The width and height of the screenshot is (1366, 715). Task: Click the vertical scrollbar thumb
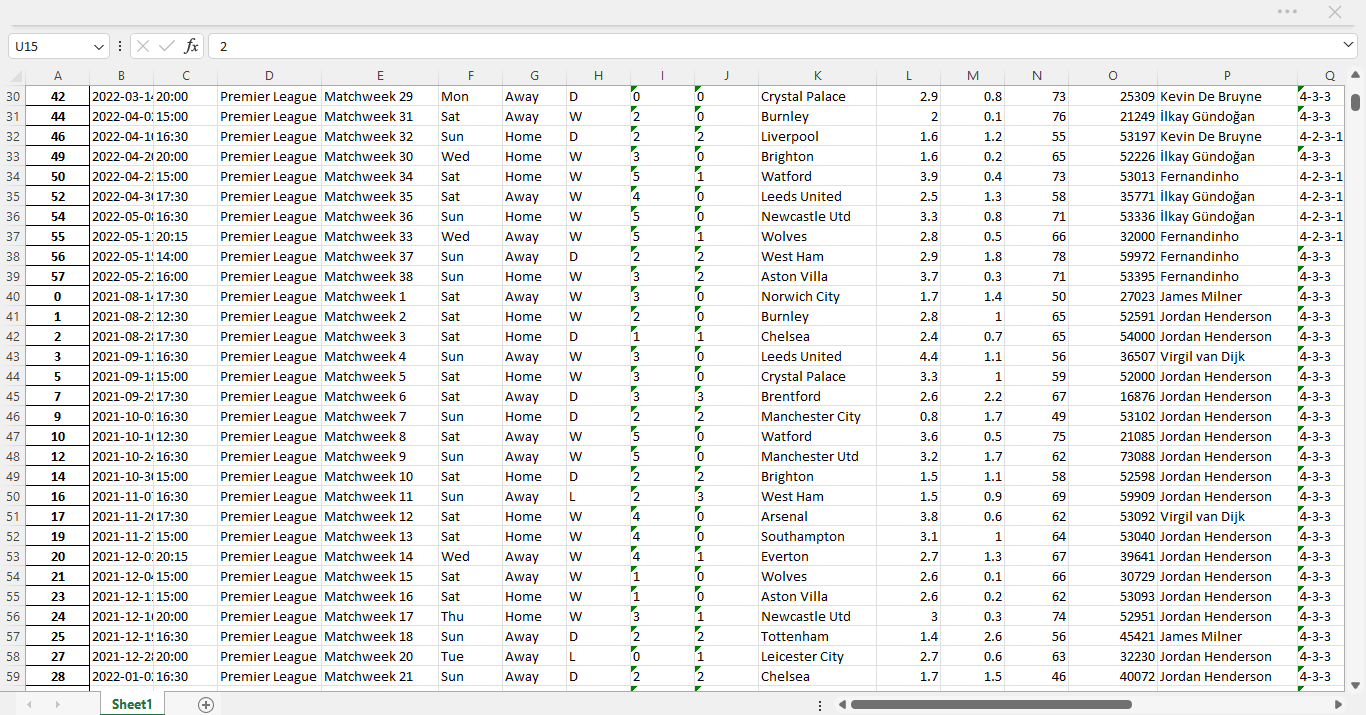point(1357,103)
